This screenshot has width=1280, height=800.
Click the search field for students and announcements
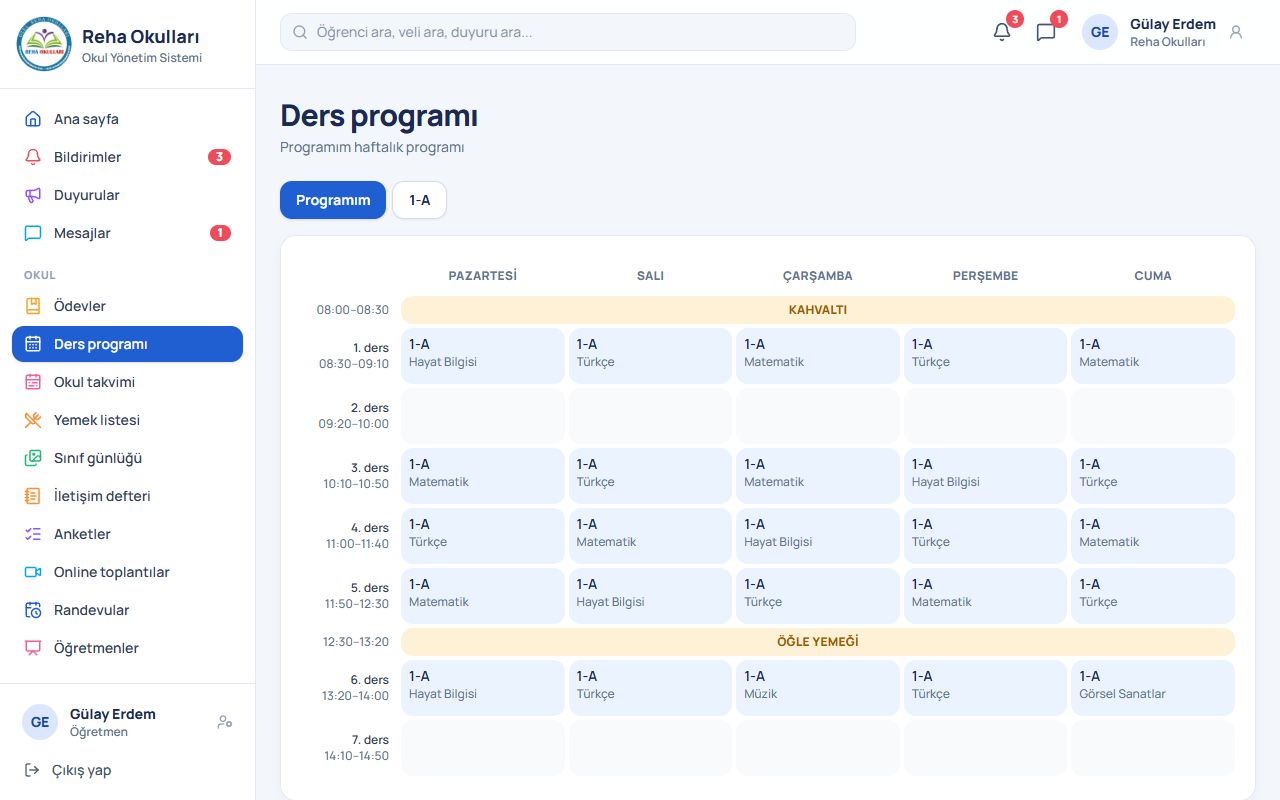click(568, 32)
